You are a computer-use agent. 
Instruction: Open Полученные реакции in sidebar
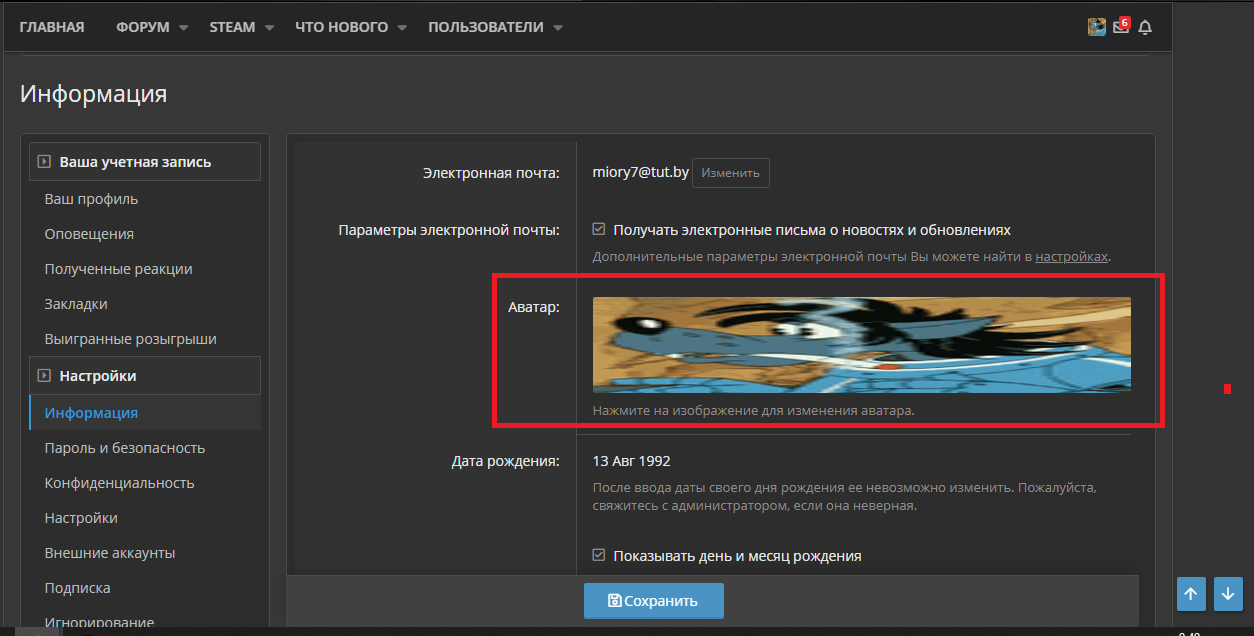[x=119, y=269]
